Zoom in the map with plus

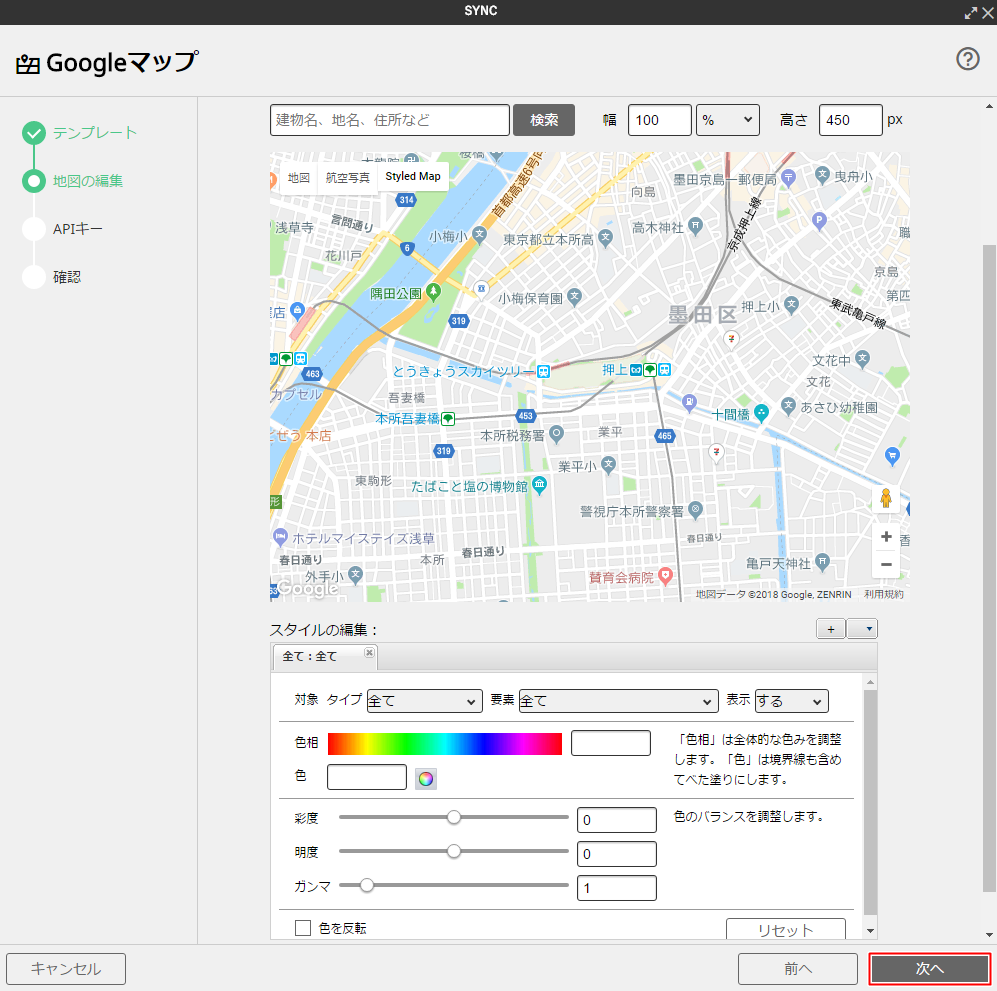[886, 537]
